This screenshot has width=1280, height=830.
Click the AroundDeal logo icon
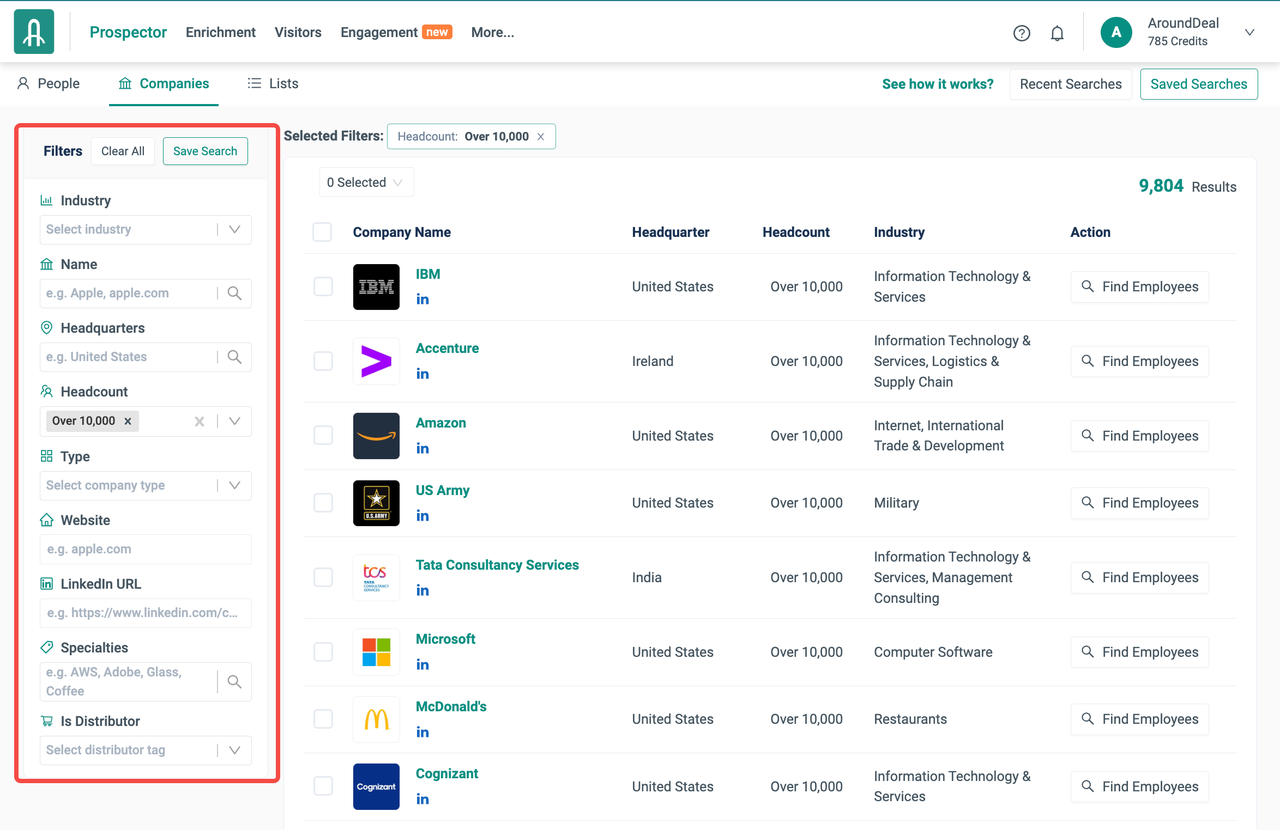(x=34, y=32)
